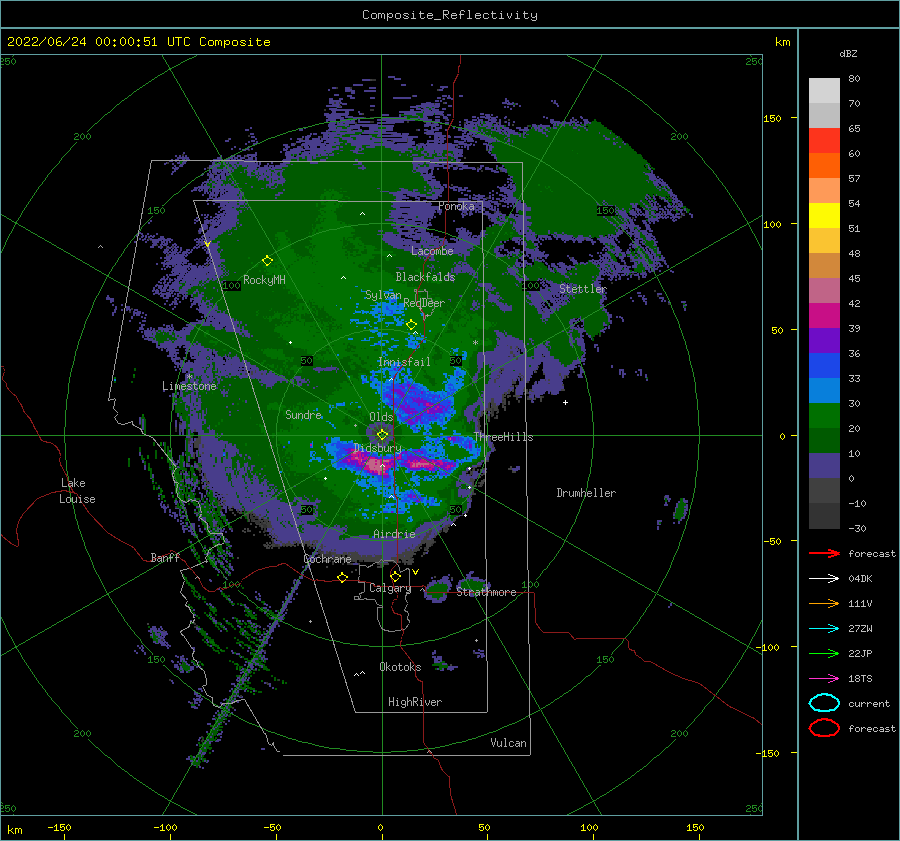Click the Didsbury town label
Viewport: 900px width, 841px height.
click(377, 448)
